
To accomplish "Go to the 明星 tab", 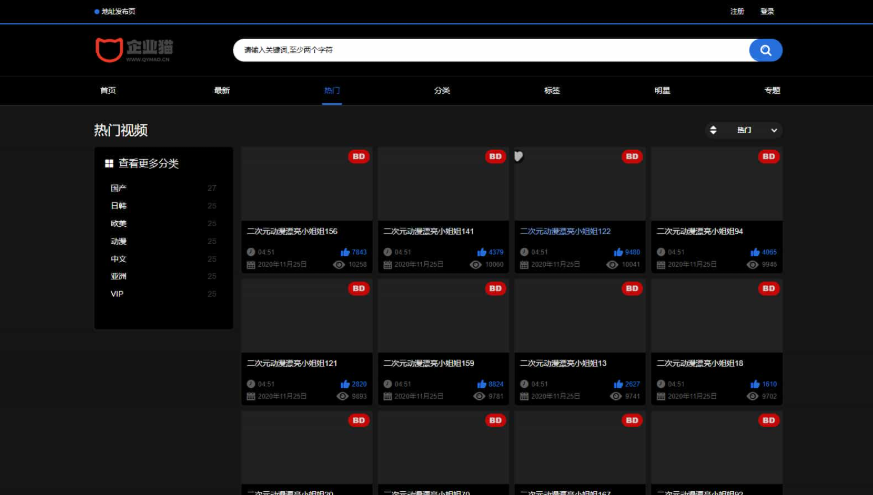I will click(x=662, y=90).
